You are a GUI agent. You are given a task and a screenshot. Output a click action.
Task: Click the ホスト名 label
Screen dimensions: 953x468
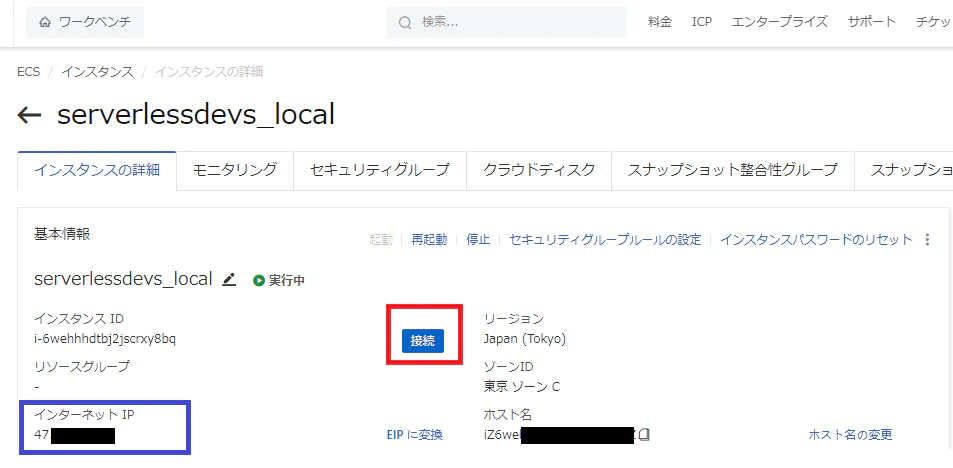click(x=507, y=415)
